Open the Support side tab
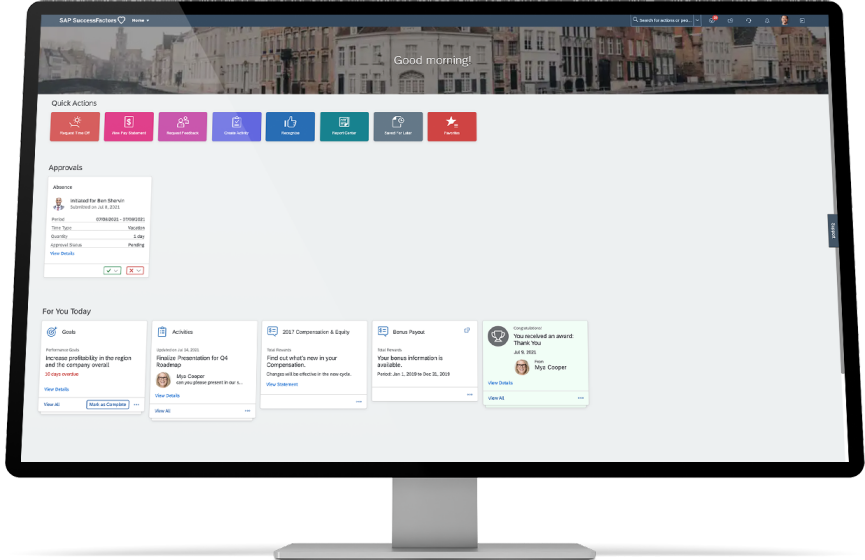Image resolution: width=865 pixels, height=560 pixels. [x=833, y=231]
